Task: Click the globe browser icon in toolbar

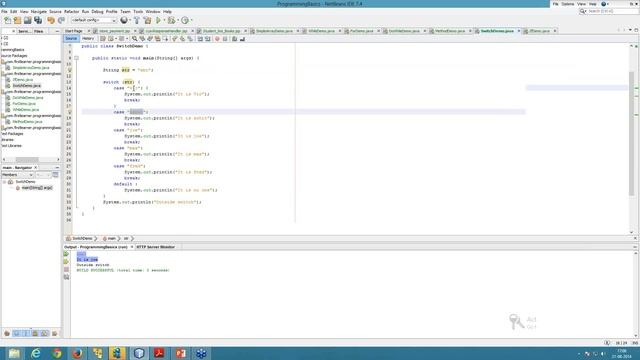Action: [x=124, y=20]
